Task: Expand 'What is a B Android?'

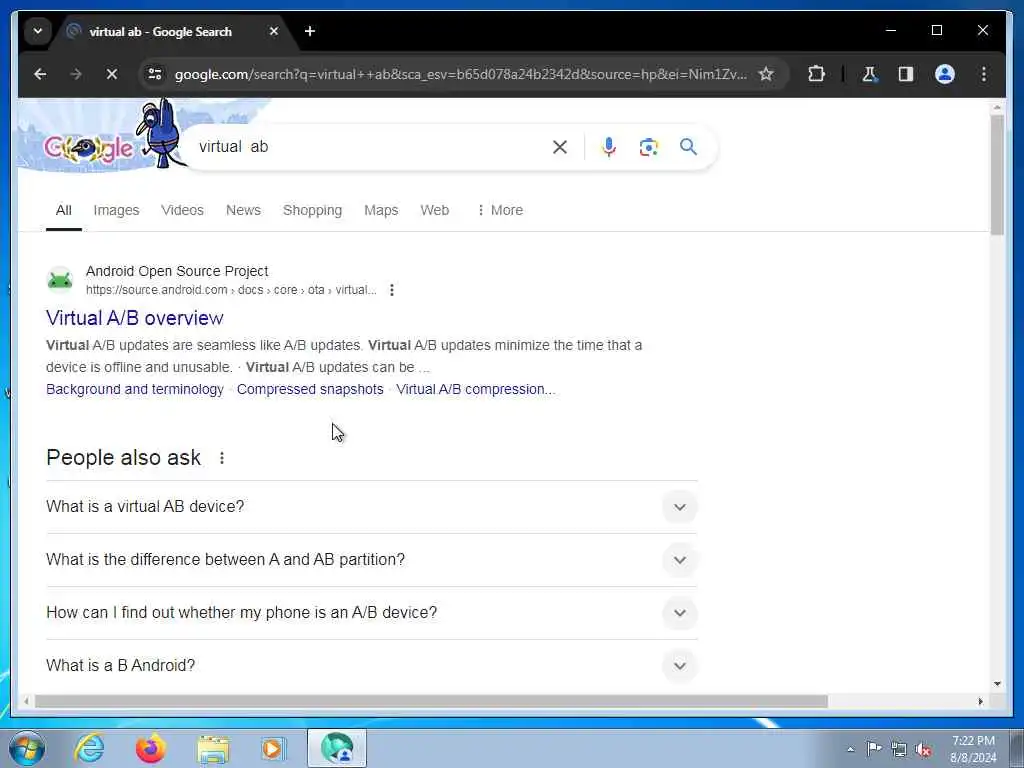Action: pos(372,665)
